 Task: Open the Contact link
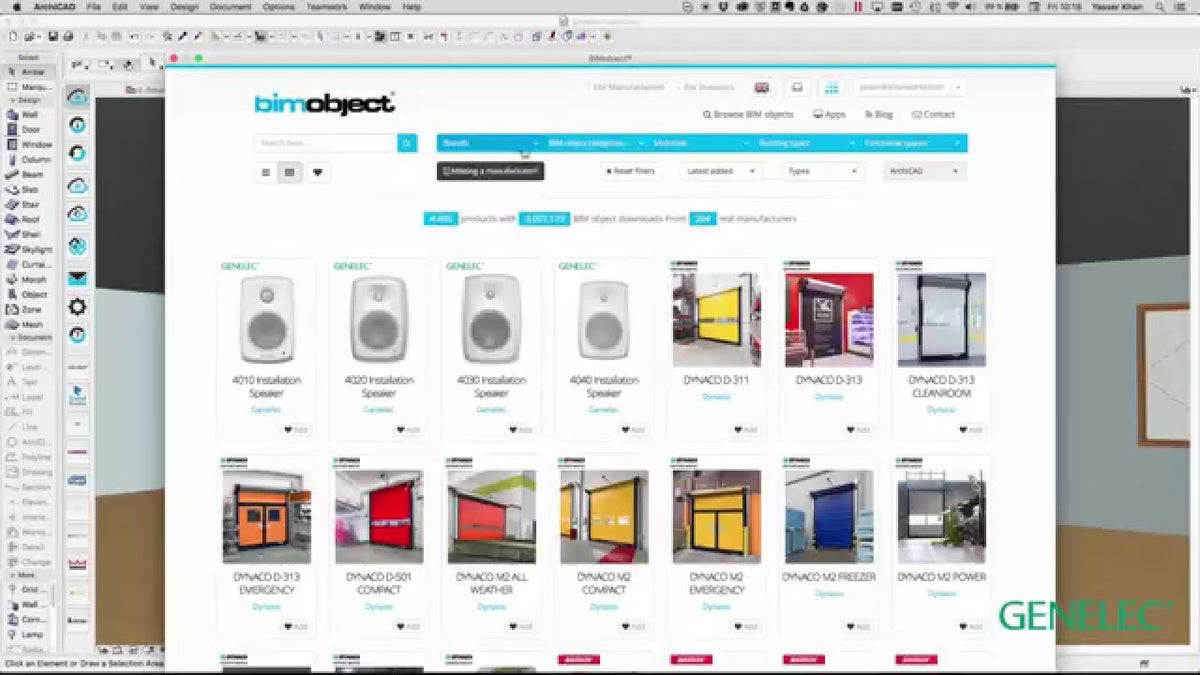click(x=934, y=115)
